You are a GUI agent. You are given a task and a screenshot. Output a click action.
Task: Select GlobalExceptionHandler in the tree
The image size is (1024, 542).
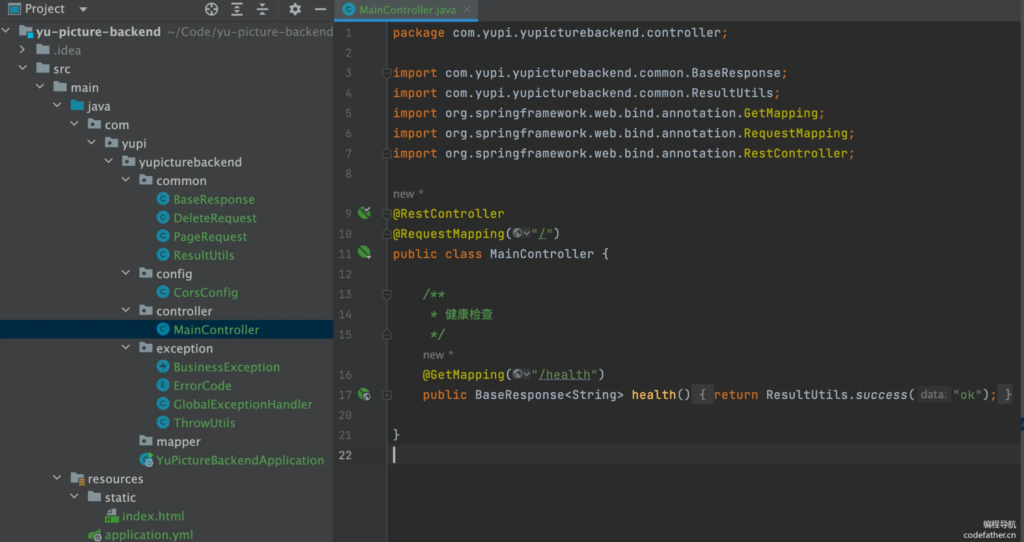242,404
